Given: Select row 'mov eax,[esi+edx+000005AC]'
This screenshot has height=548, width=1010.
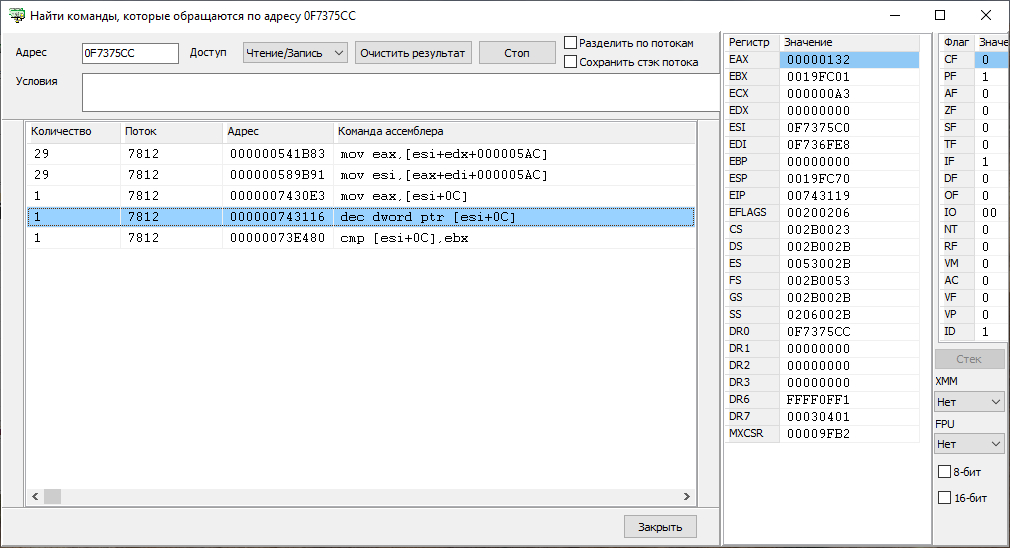Looking at the screenshot, I should point(361,154).
